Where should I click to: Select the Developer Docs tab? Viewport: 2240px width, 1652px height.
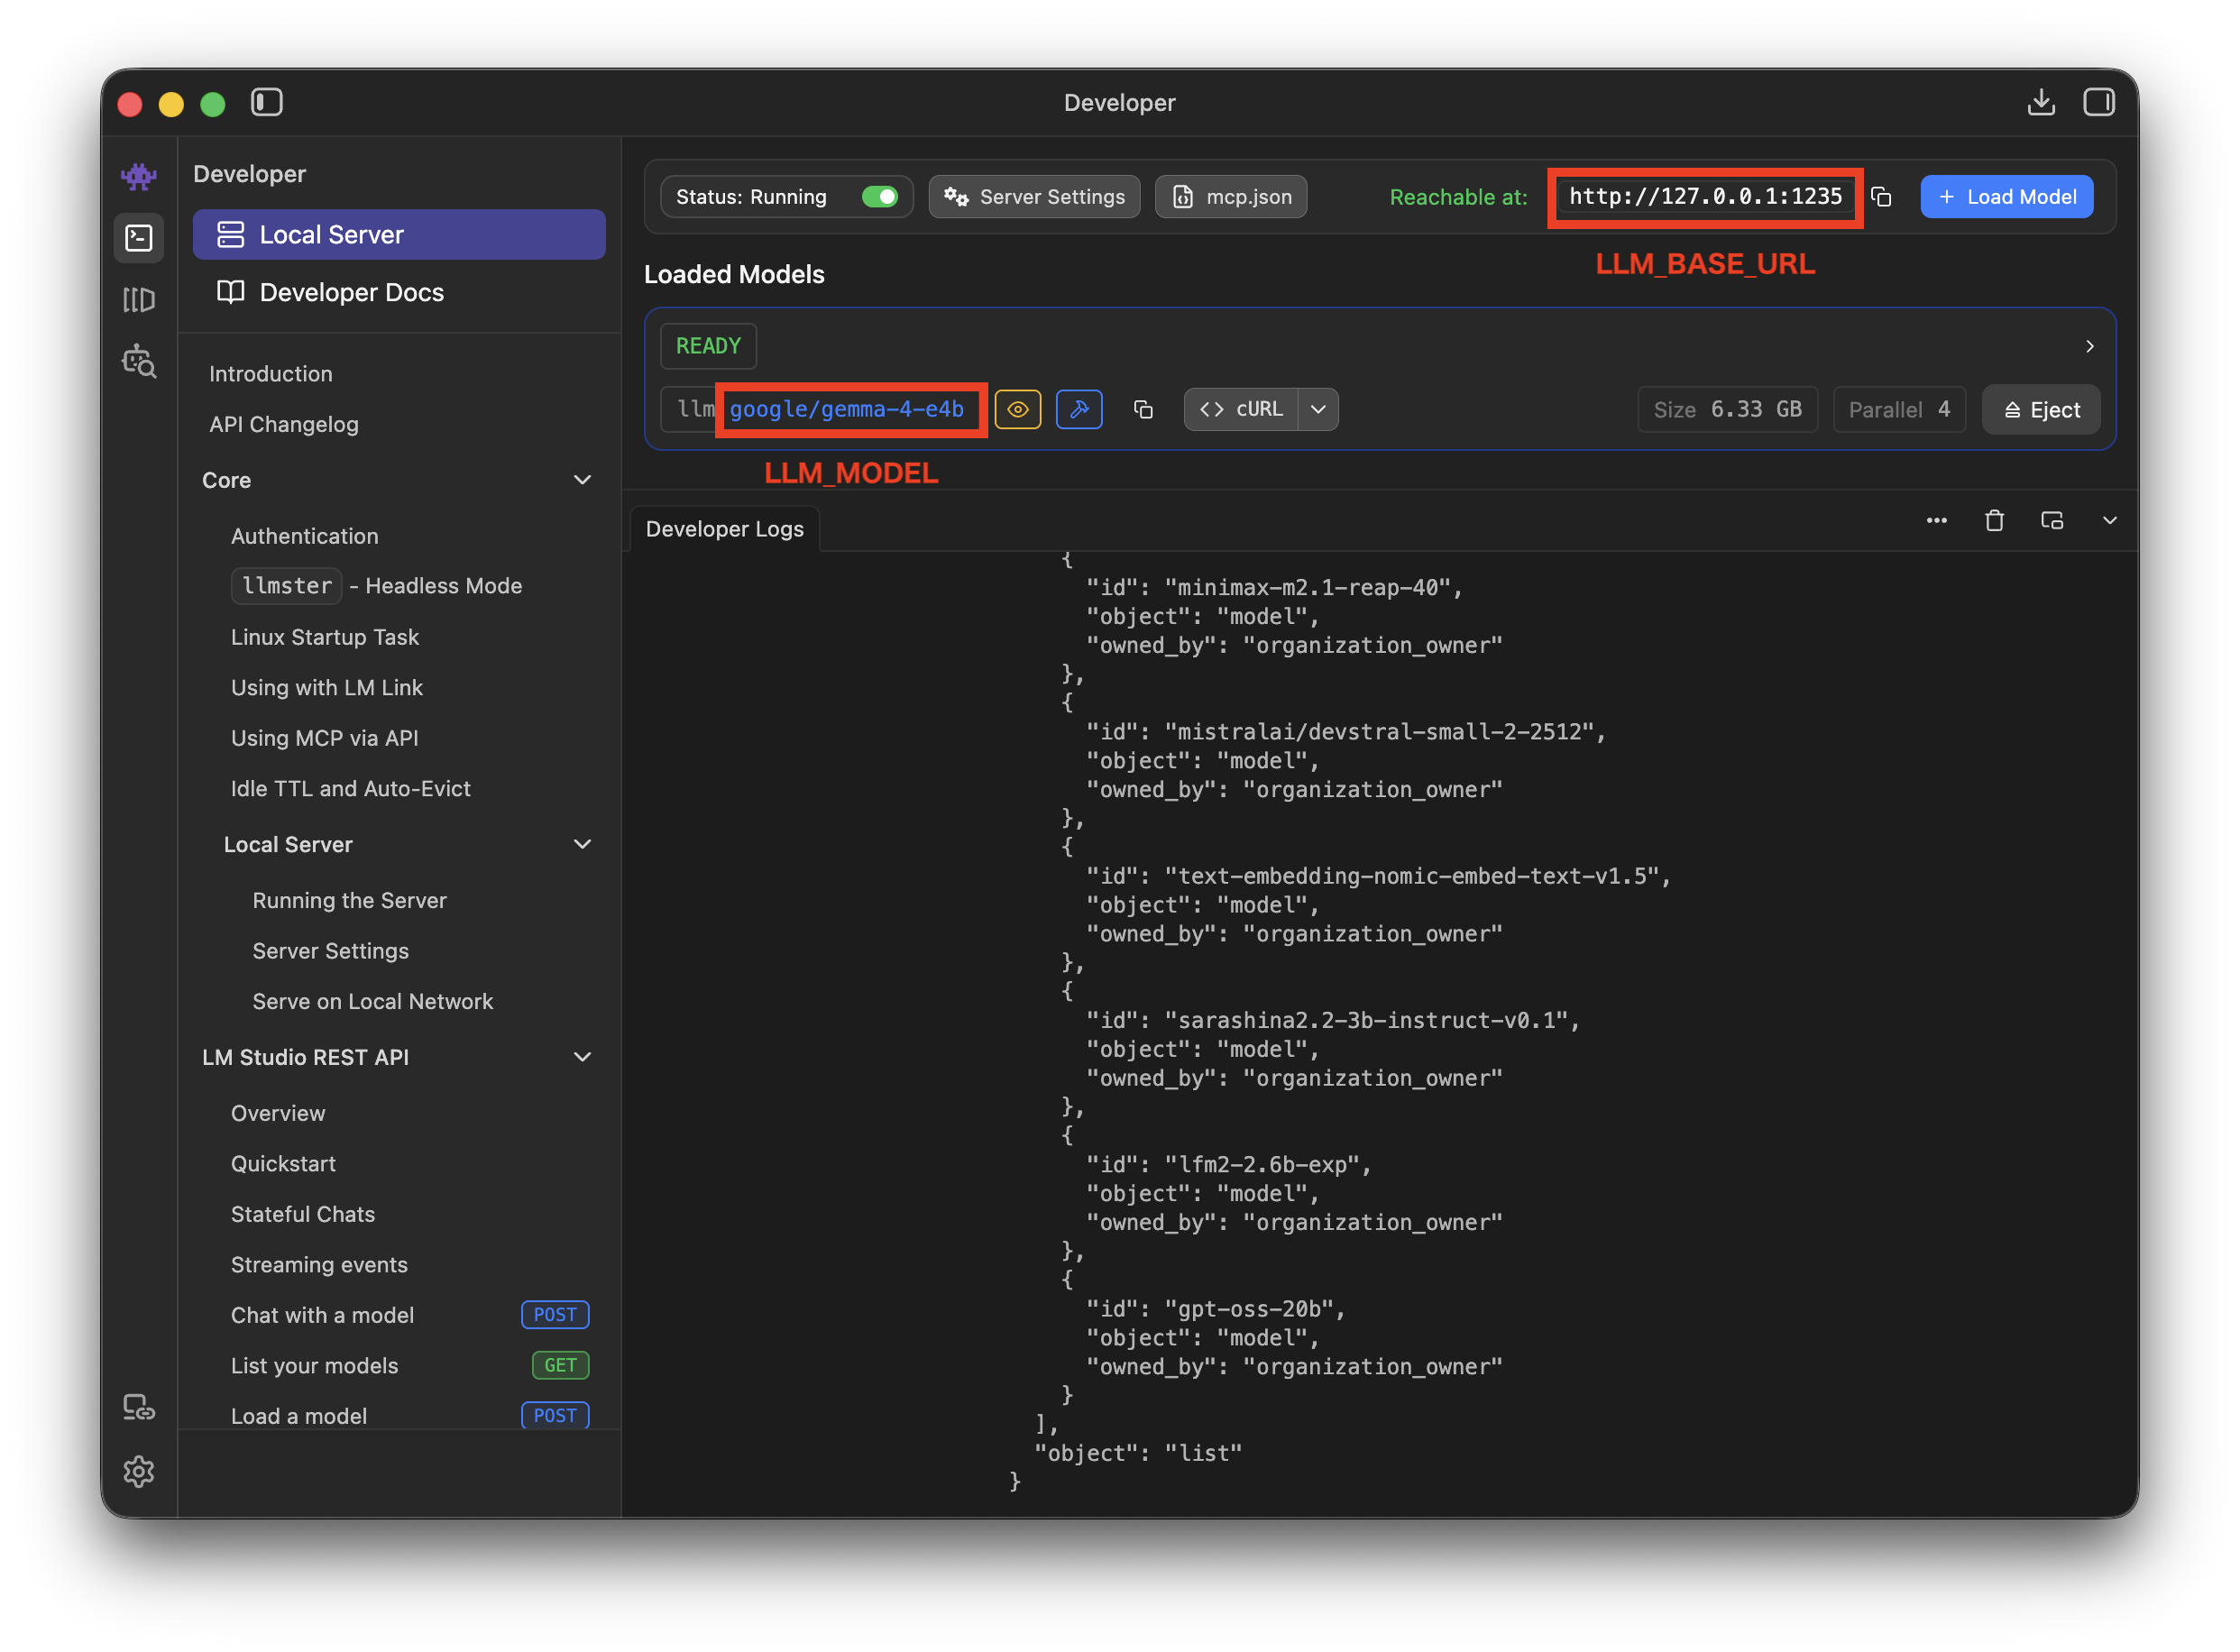pos(399,292)
